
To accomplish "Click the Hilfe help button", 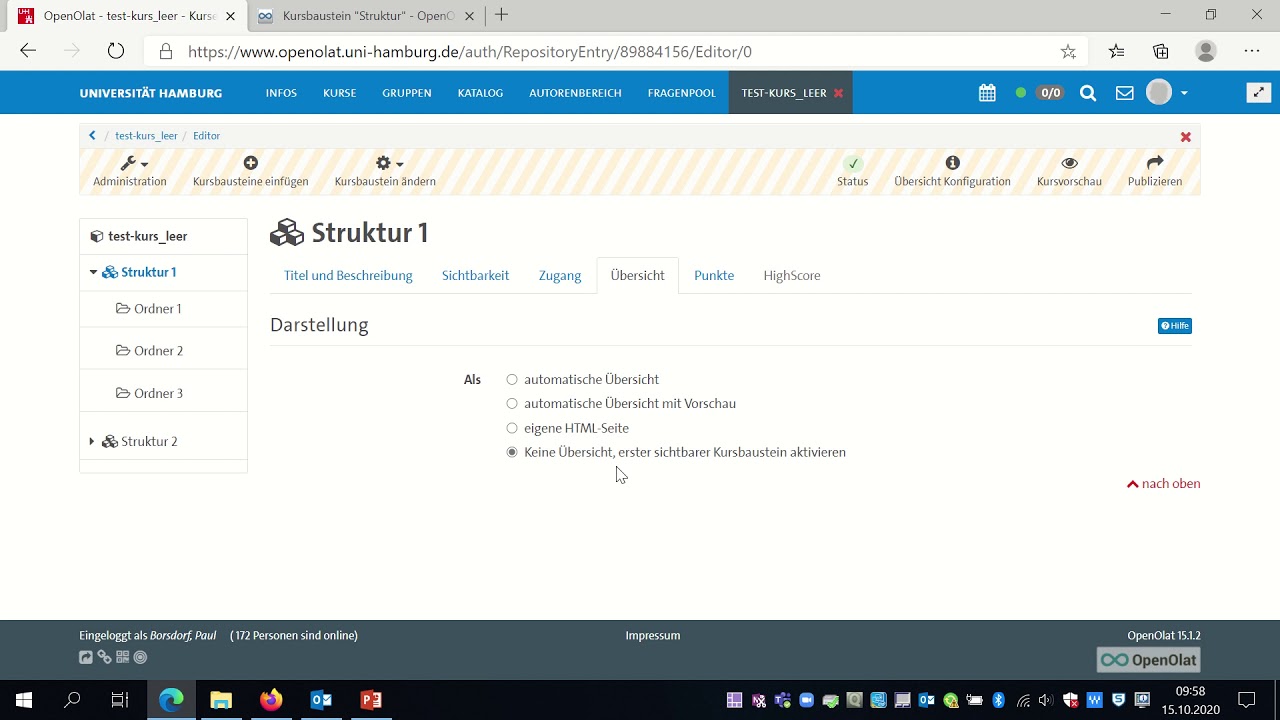I will tap(1175, 326).
